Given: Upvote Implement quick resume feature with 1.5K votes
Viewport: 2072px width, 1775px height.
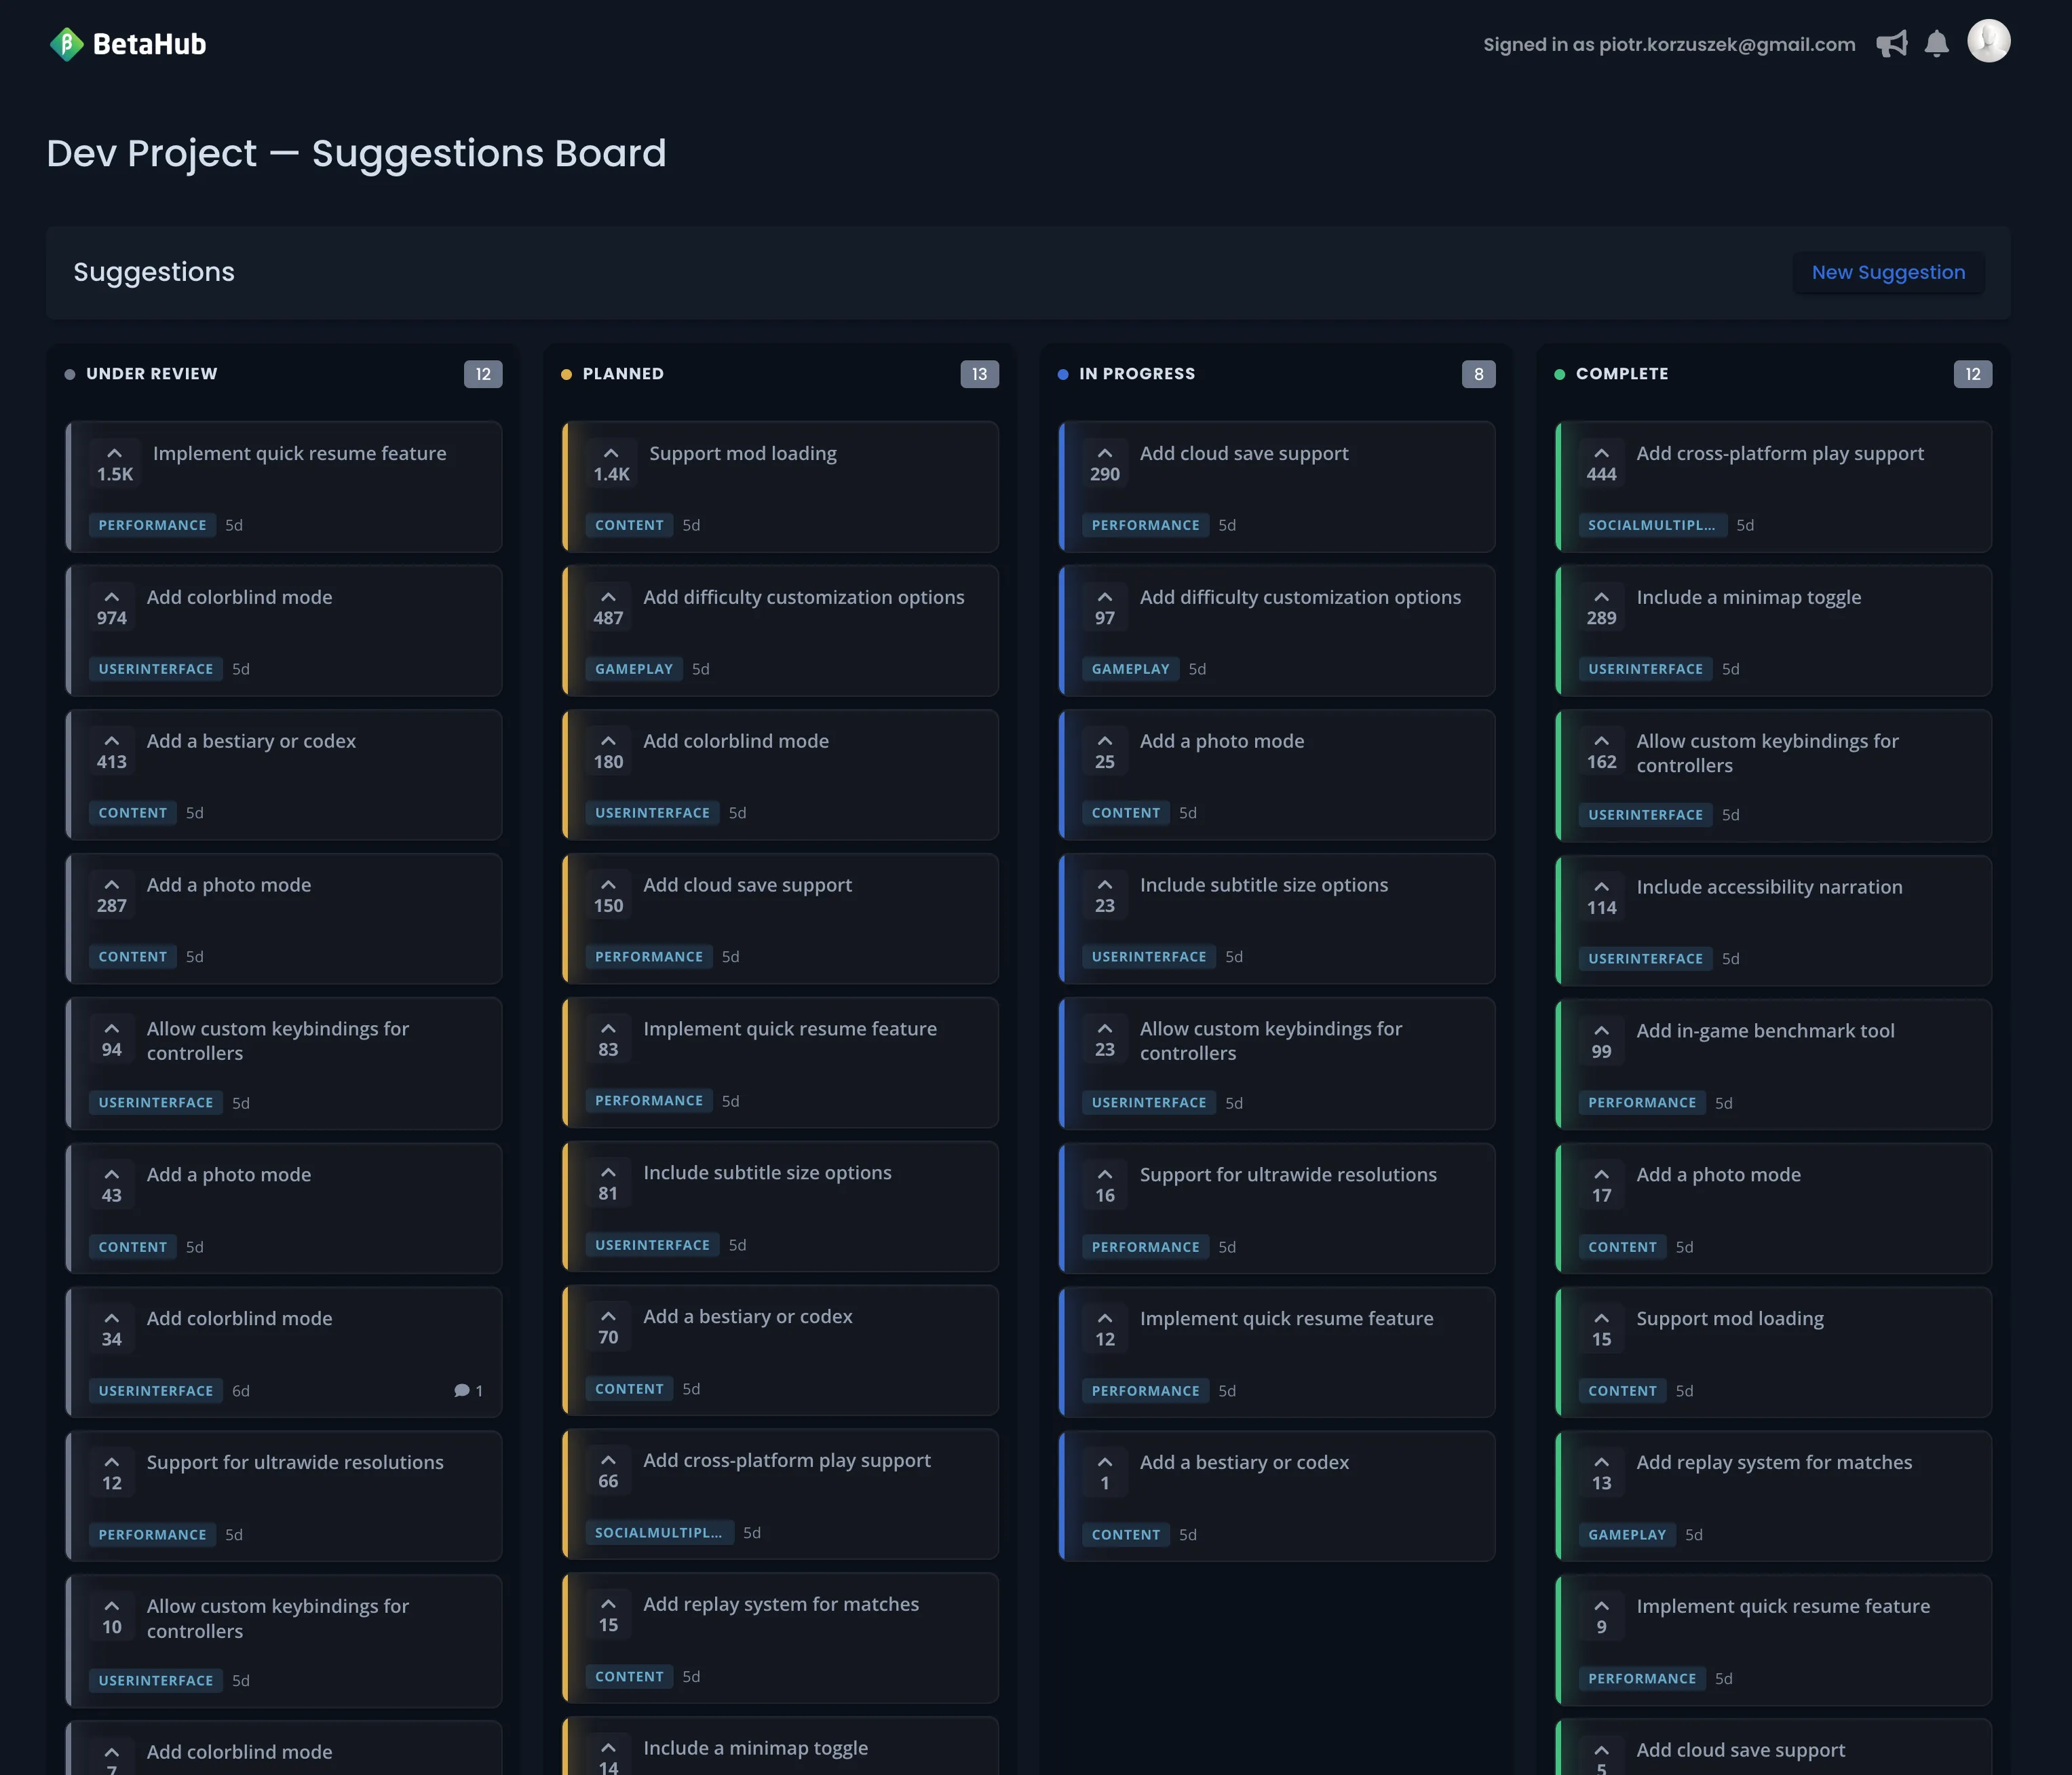Looking at the screenshot, I should pyautogui.click(x=115, y=453).
